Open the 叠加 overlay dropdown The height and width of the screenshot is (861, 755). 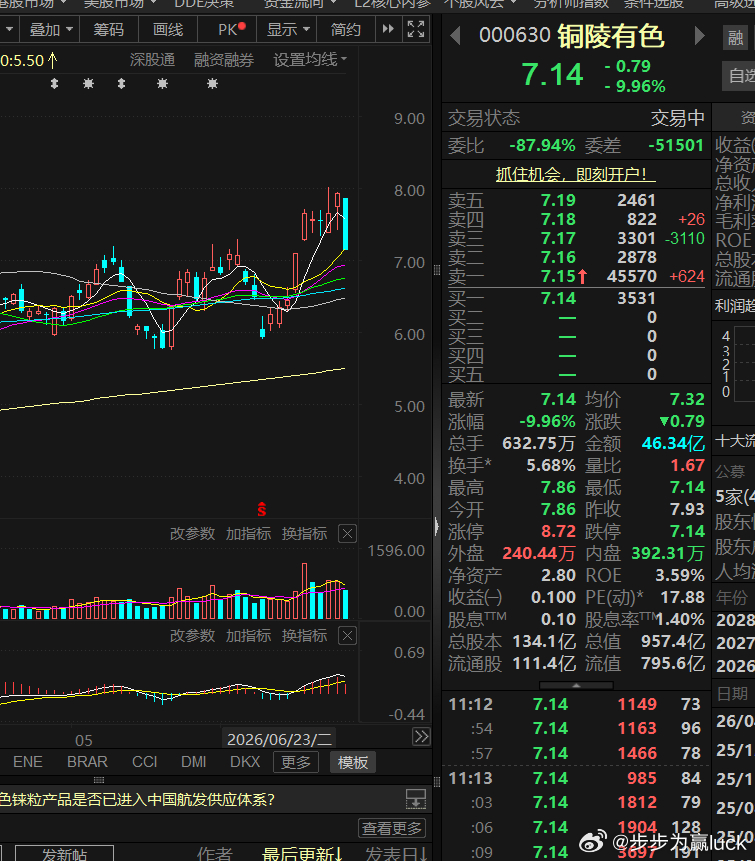coord(50,30)
